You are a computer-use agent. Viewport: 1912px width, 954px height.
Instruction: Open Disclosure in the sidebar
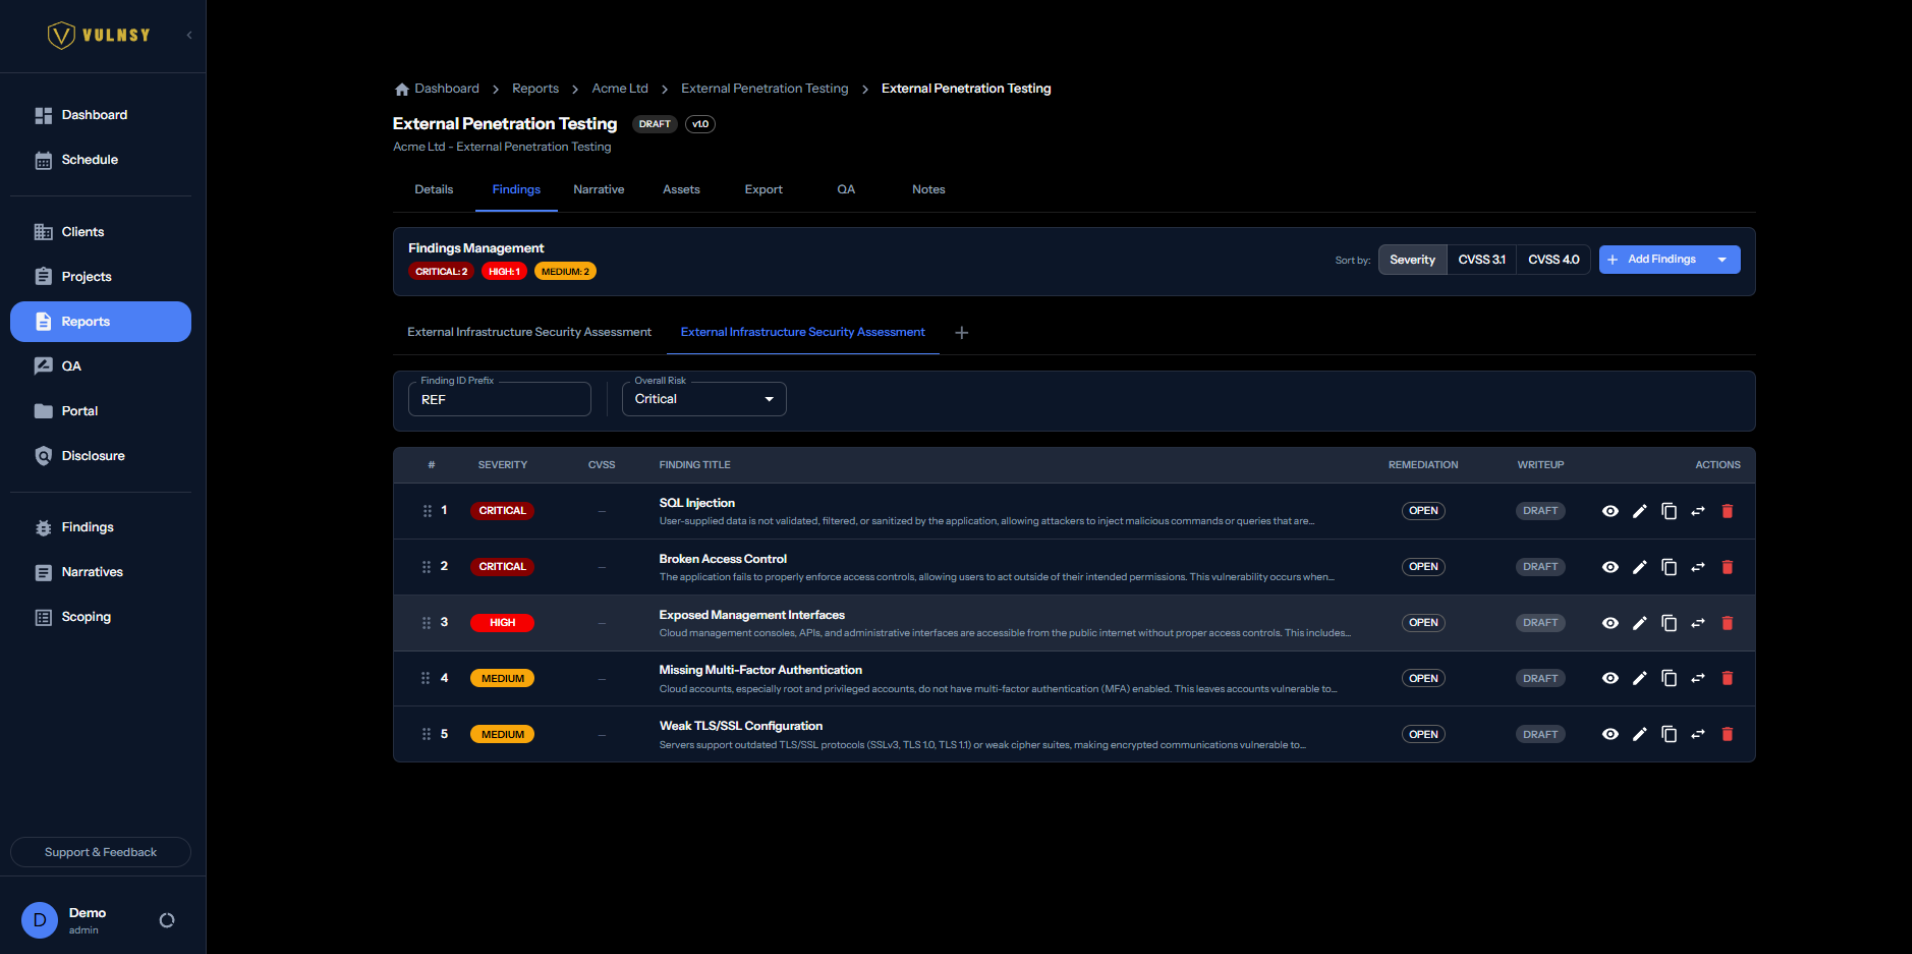point(100,456)
